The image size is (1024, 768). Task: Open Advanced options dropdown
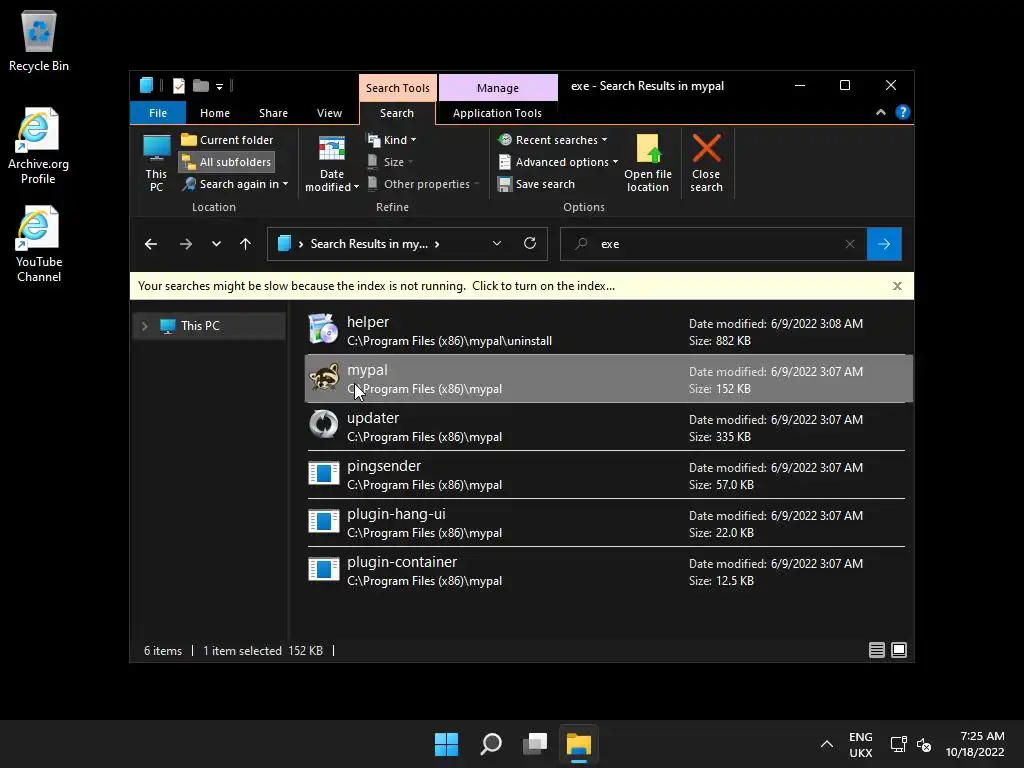pos(558,162)
